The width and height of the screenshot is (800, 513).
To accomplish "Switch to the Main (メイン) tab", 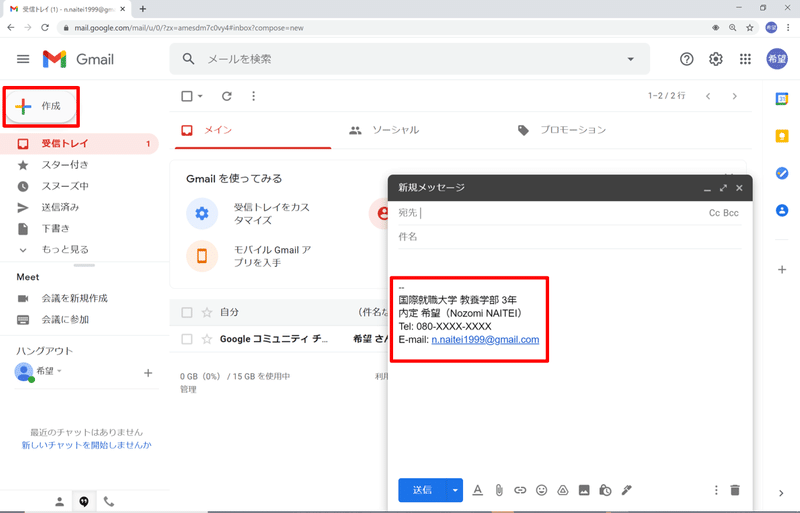I will click(253, 131).
